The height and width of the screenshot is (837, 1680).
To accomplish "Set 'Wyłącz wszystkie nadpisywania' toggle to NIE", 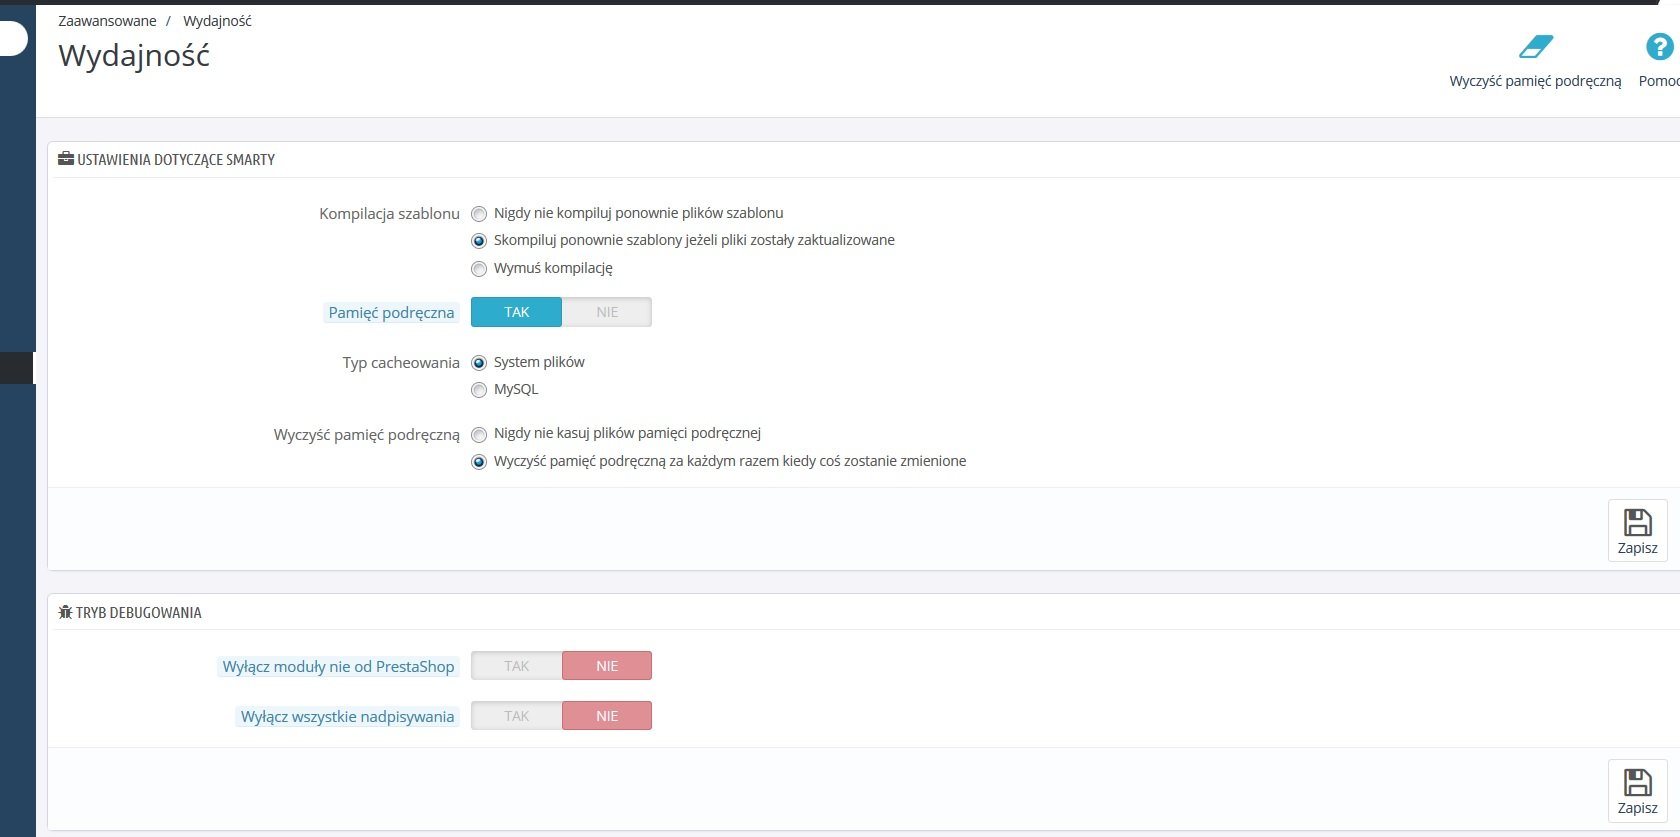I will tap(607, 716).
